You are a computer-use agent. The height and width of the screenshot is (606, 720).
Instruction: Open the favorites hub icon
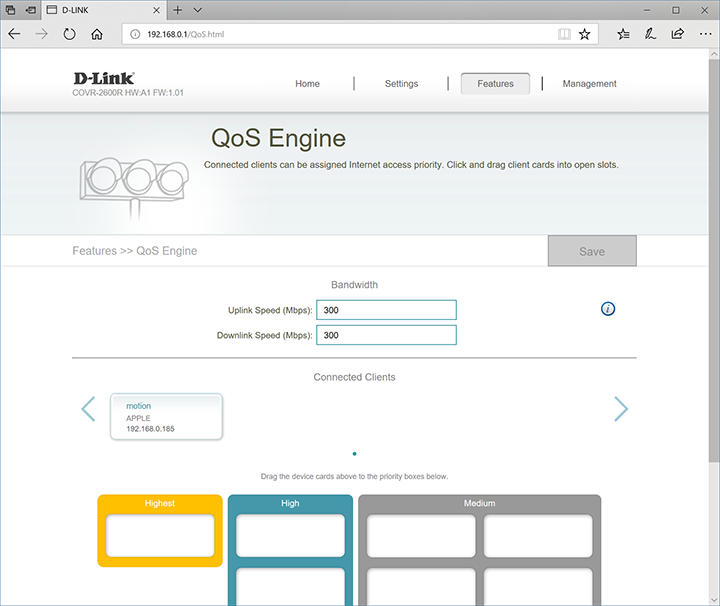(624, 34)
